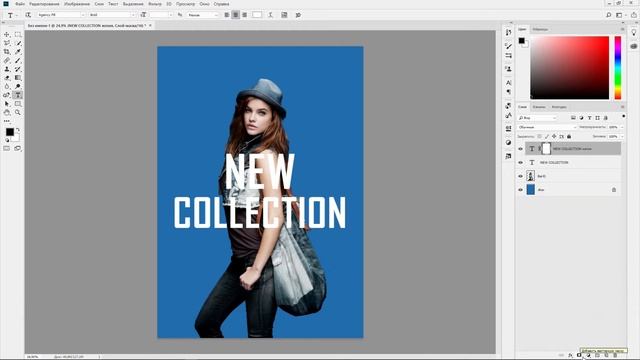
Task: Toggle lock position of layer
Action: pos(554,136)
